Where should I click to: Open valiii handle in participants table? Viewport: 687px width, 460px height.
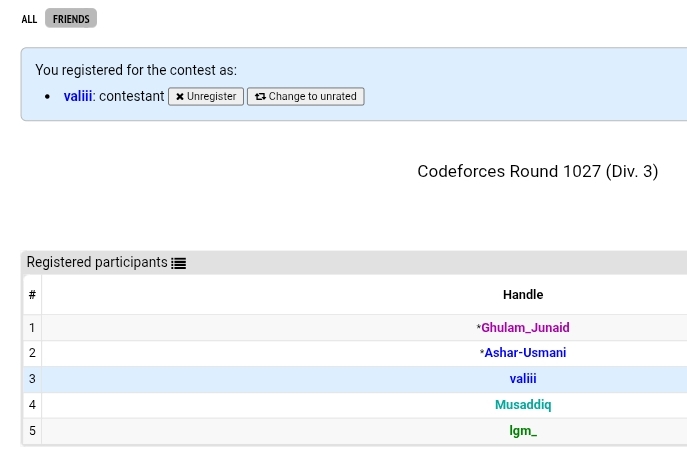coord(523,379)
